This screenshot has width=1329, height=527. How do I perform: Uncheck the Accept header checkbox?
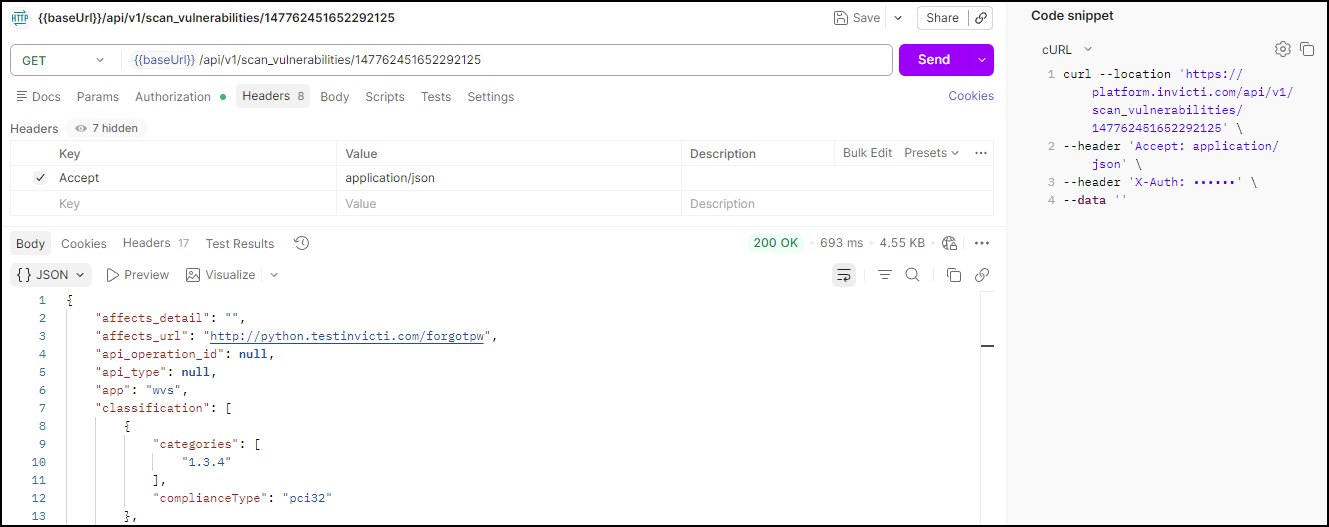[x=40, y=178]
